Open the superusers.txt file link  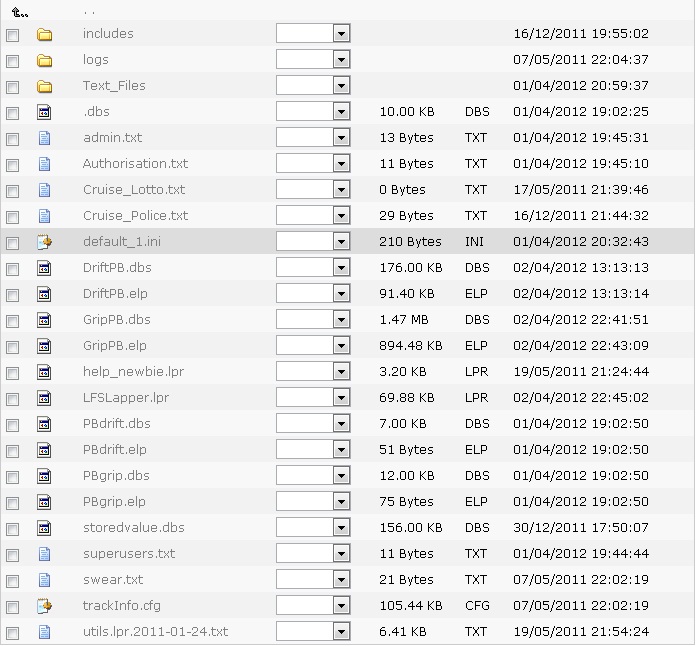[x=129, y=554]
